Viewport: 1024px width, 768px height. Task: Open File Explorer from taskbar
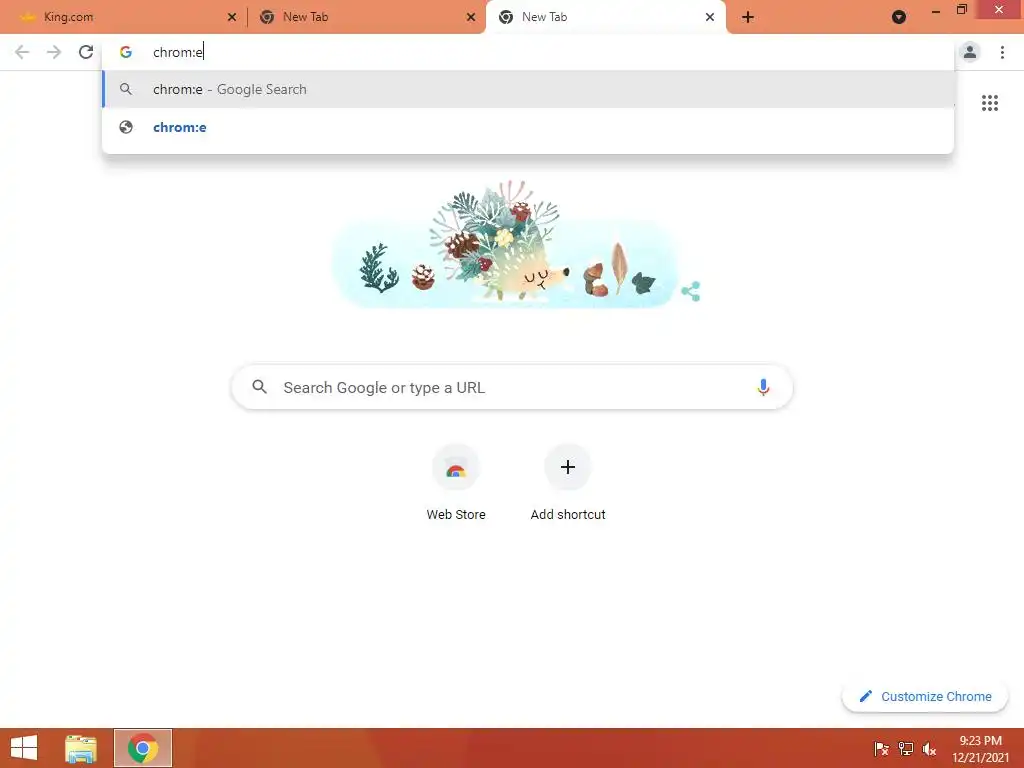point(81,748)
